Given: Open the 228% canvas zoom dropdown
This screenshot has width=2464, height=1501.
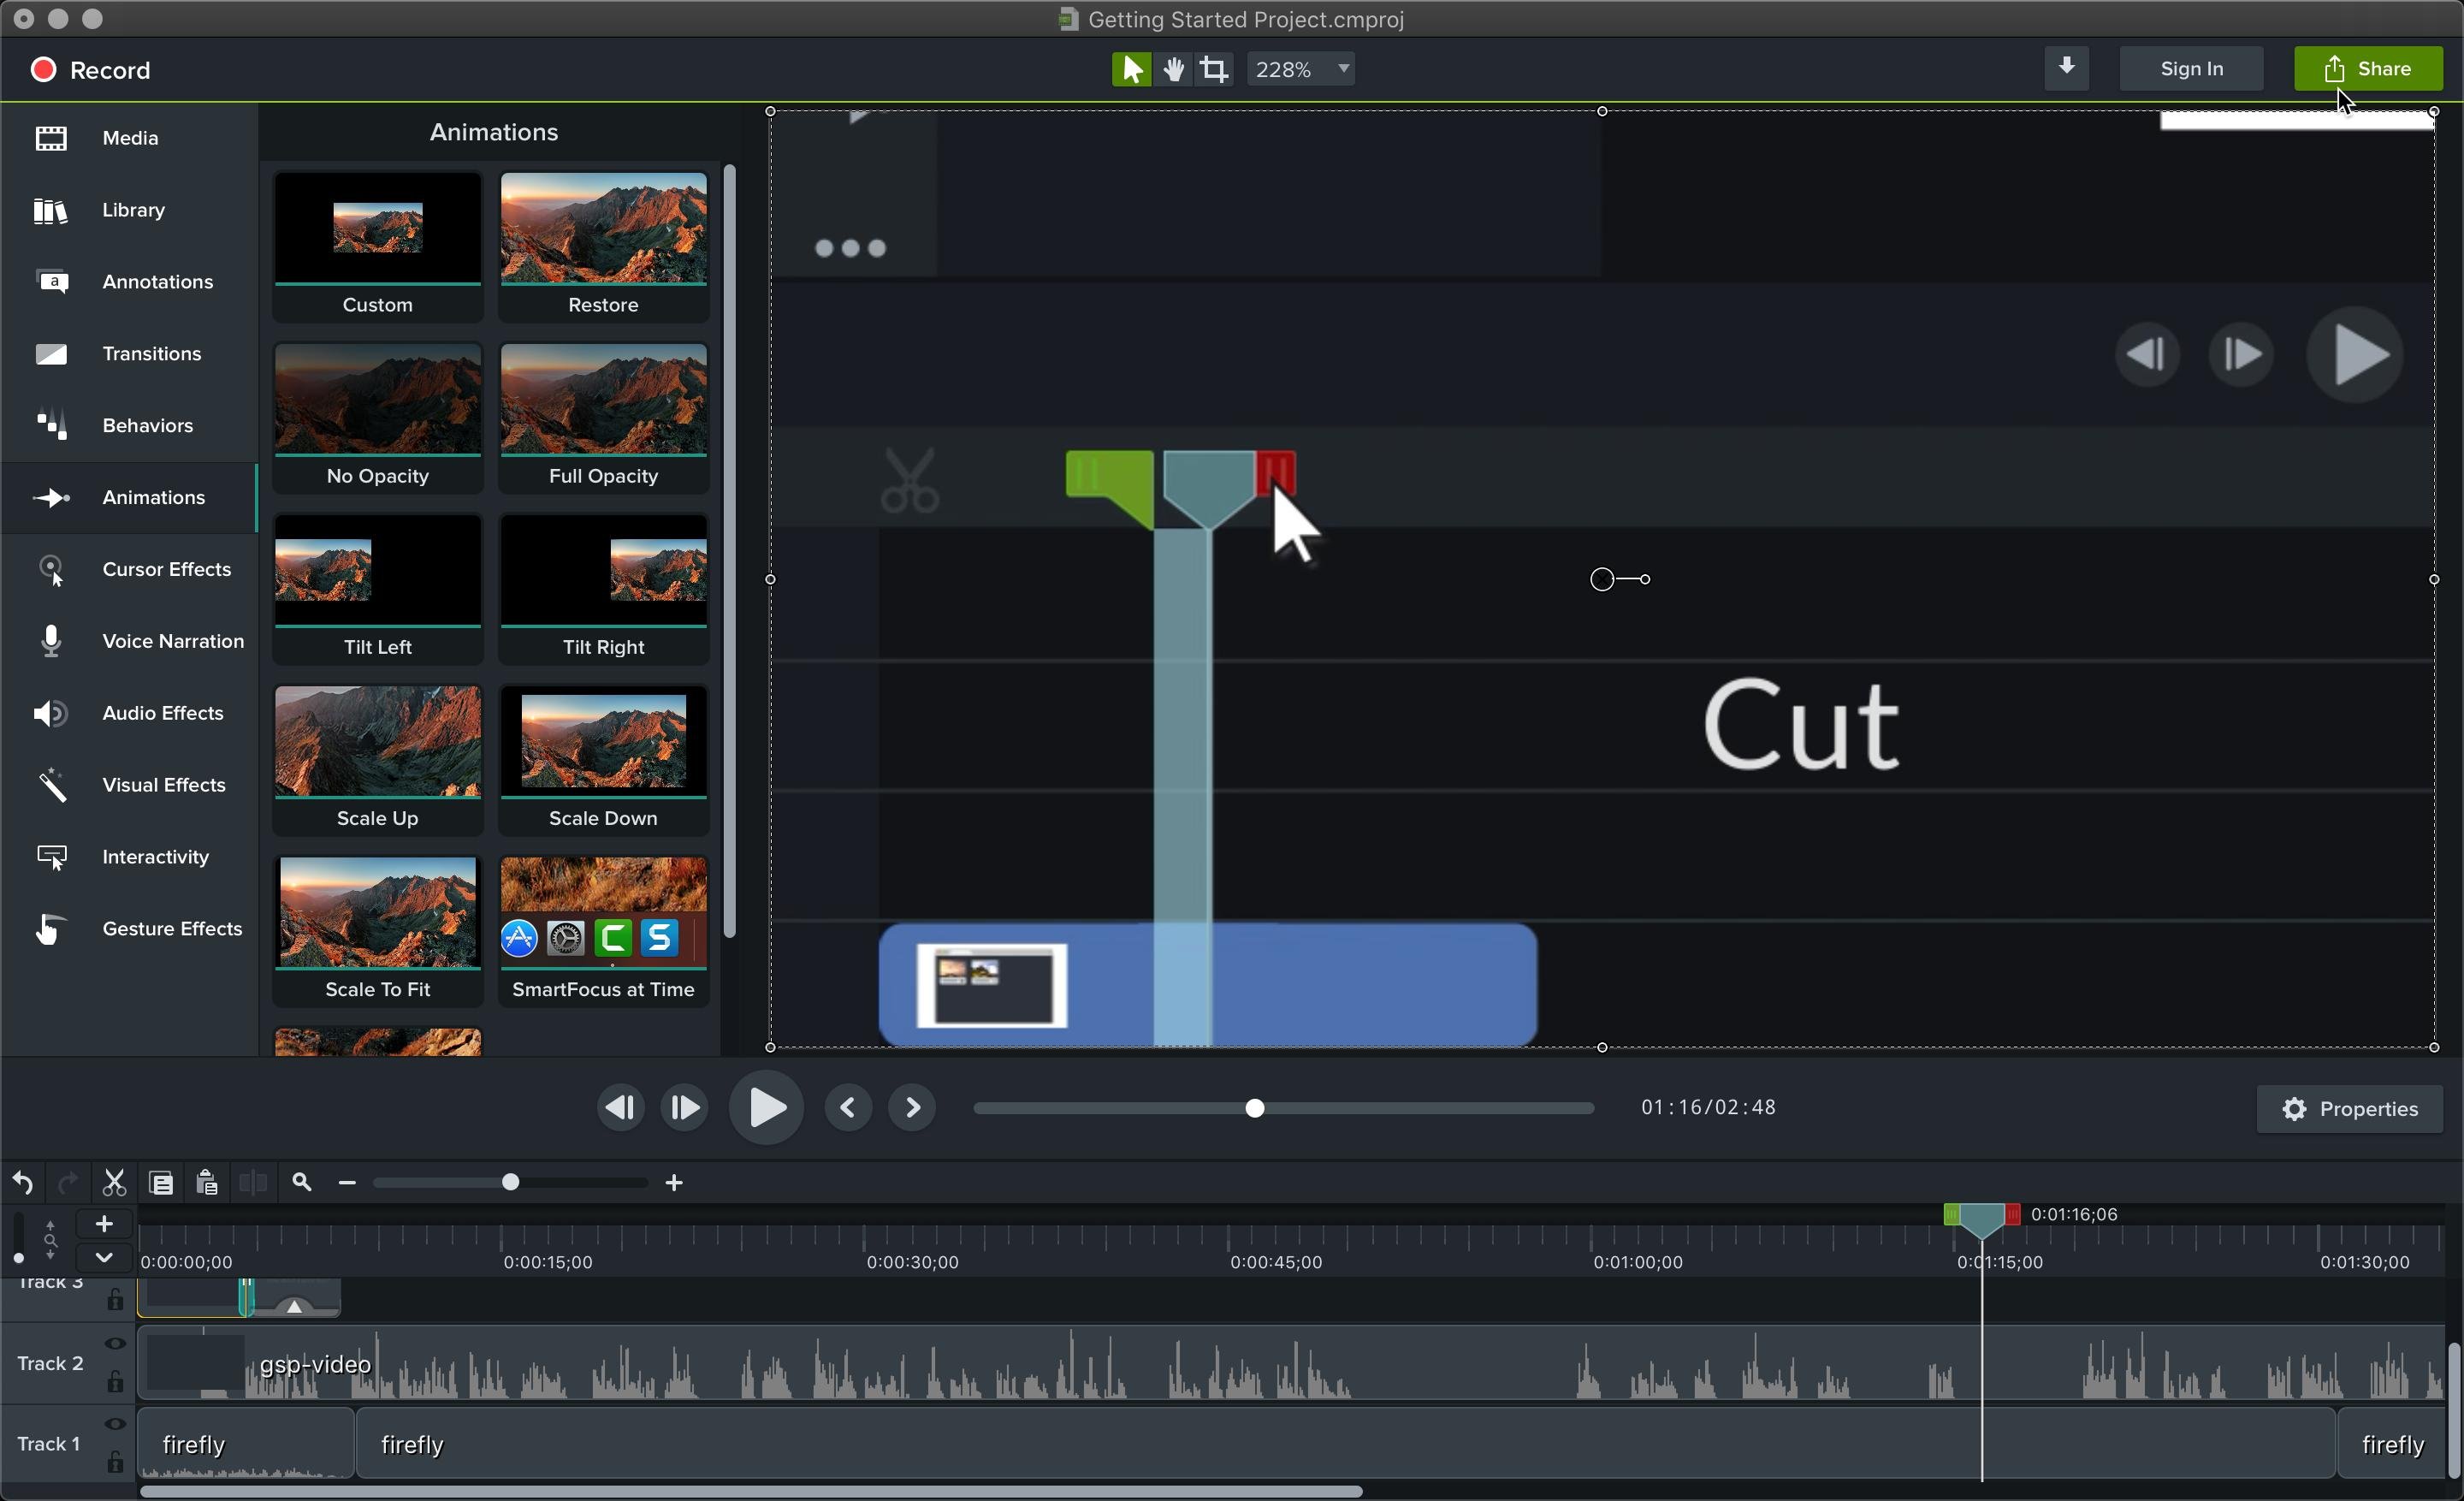Looking at the screenshot, I should coord(1301,69).
